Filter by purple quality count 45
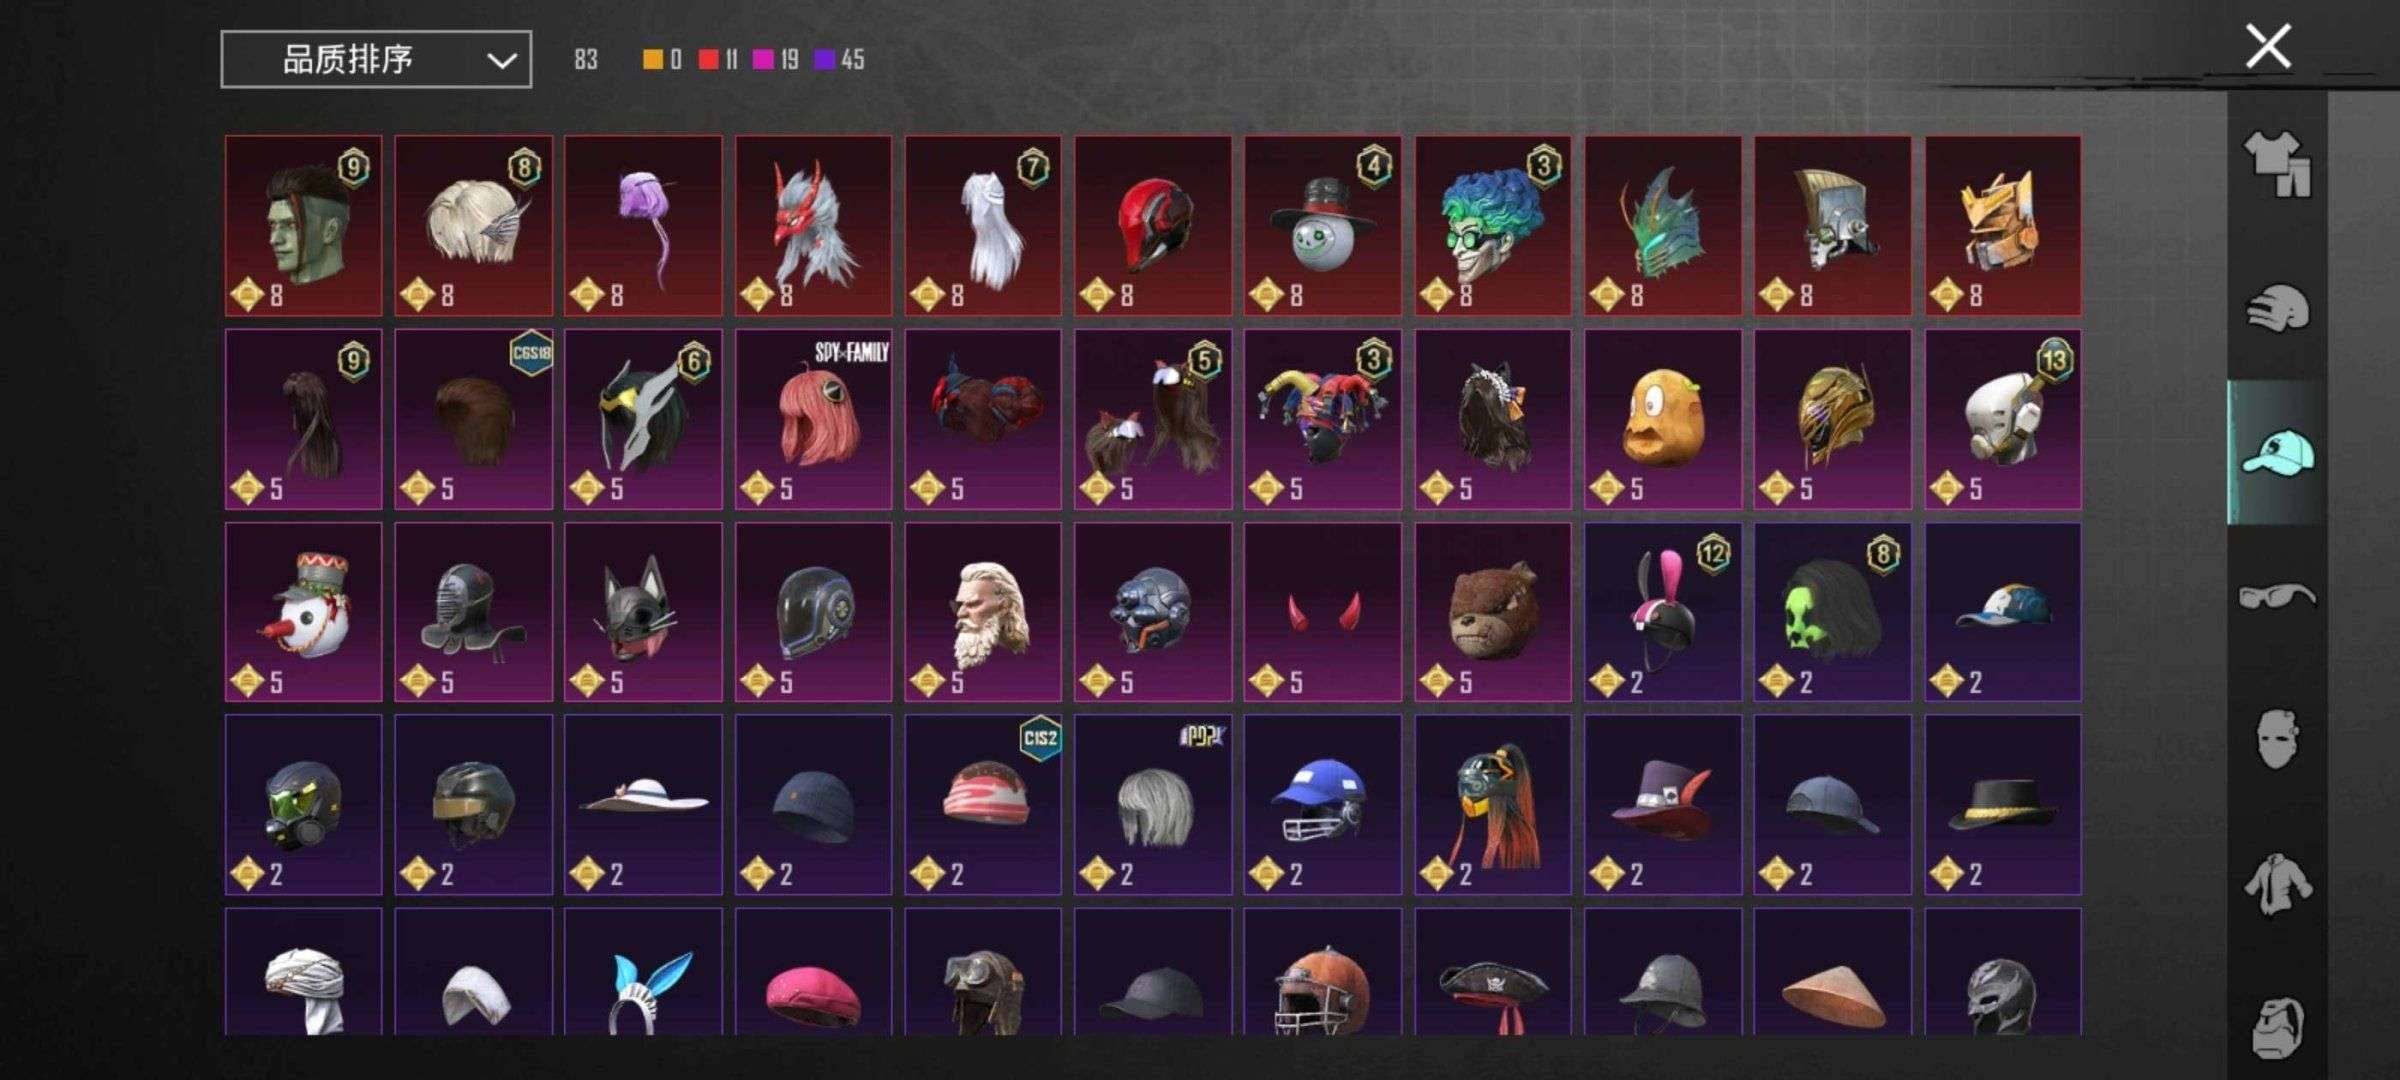The image size is (2400, 1080). (839, 60)
